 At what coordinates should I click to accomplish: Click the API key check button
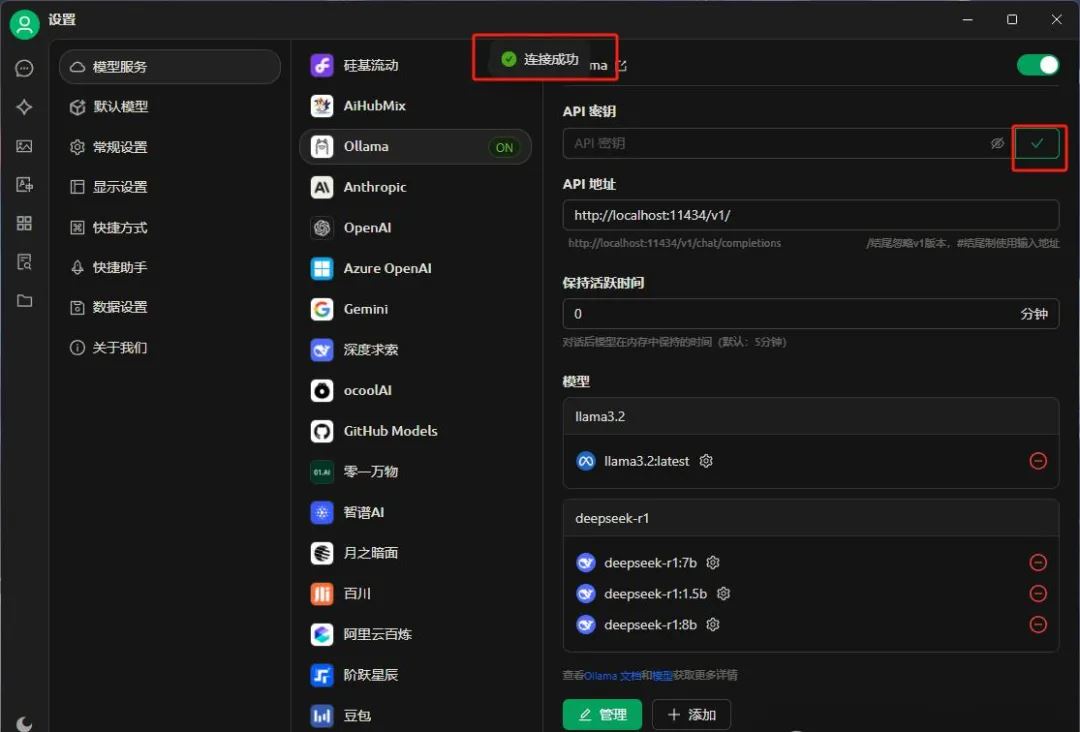[1037, 143]
